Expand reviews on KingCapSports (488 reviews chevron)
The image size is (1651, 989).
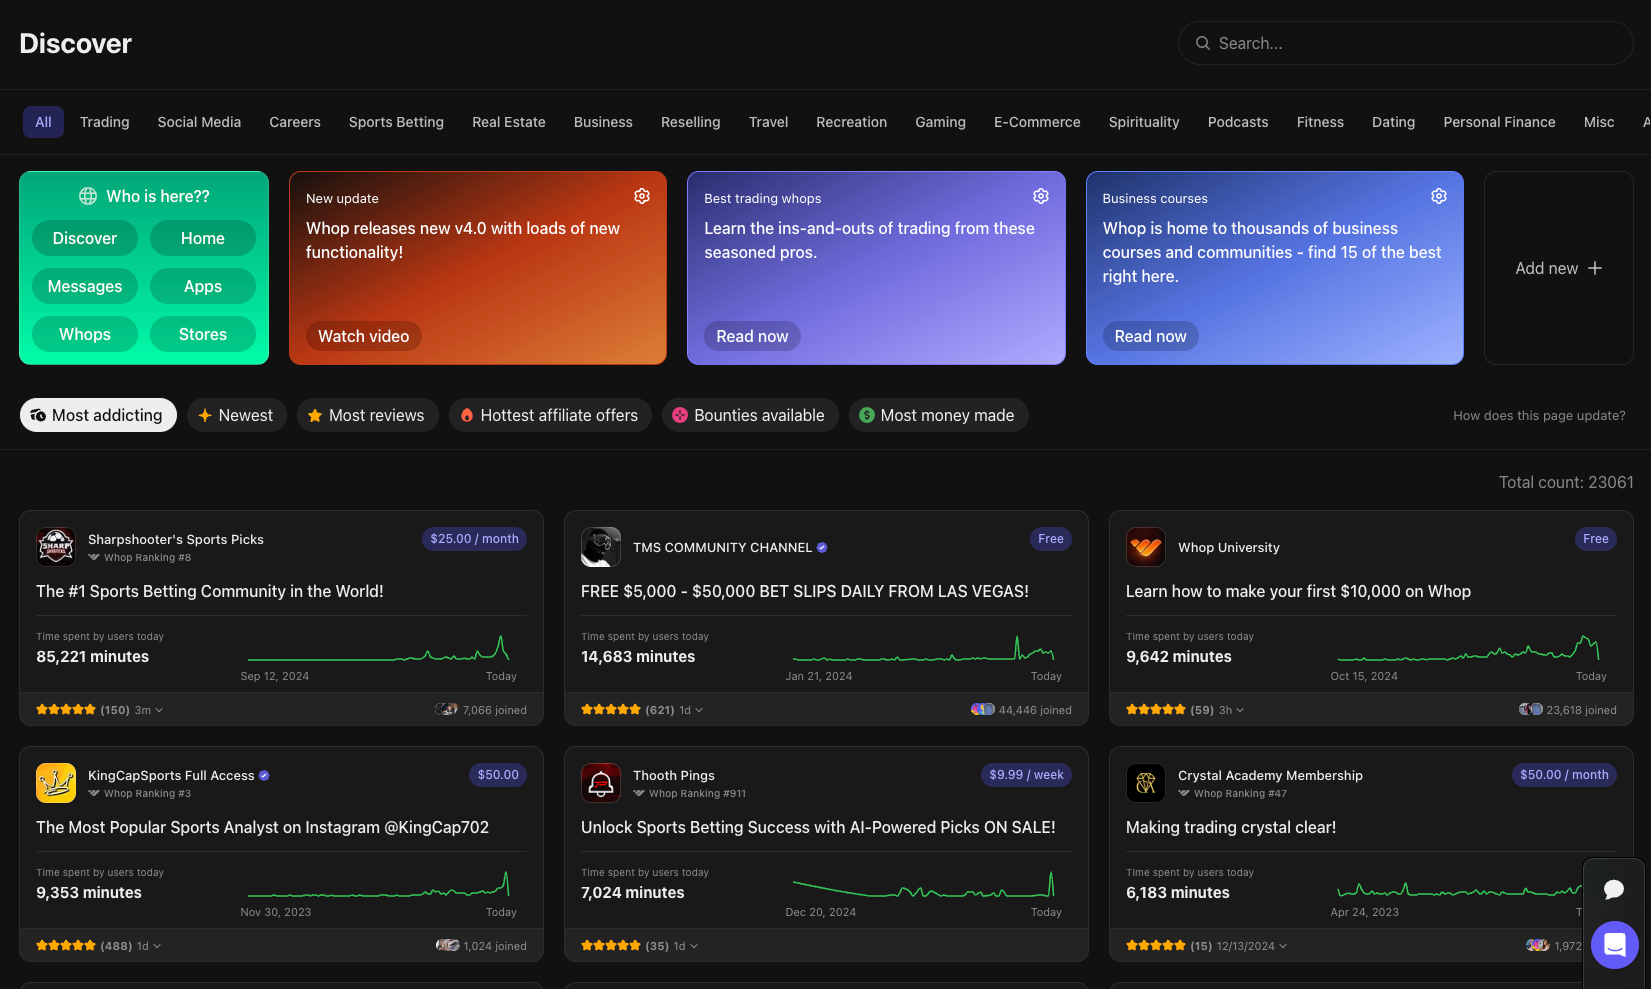[157, 946]
